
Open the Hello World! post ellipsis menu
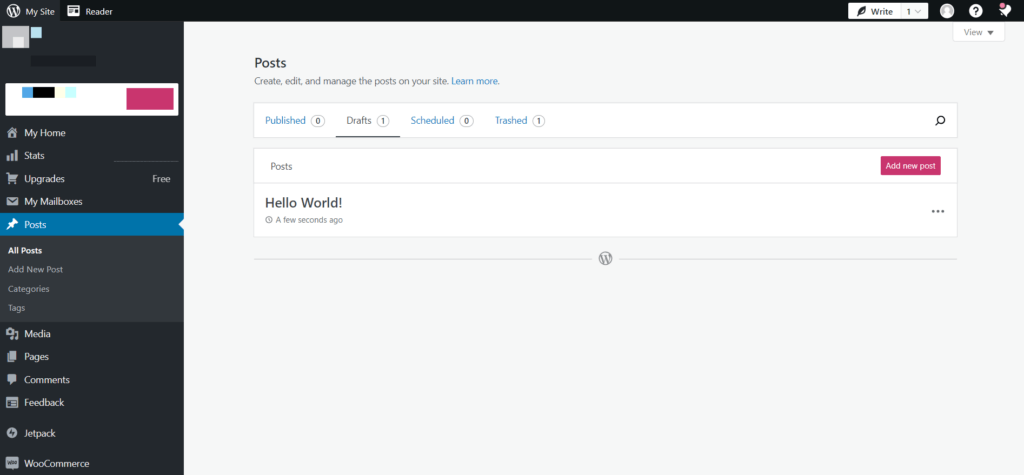click(938, 211)
